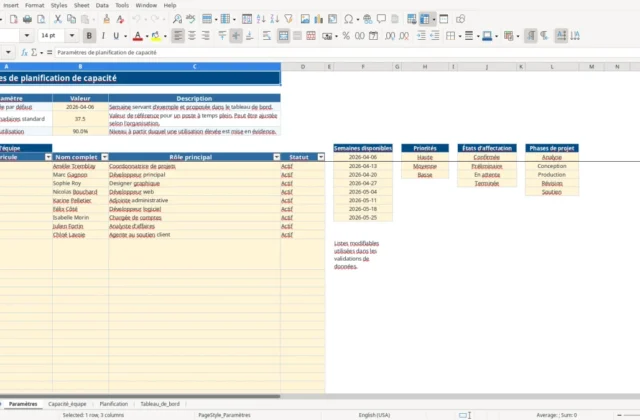This screenshot has width=640, height=420.
Task: Switch to the Capacité_équipe sheet tab
Action: 67,404
